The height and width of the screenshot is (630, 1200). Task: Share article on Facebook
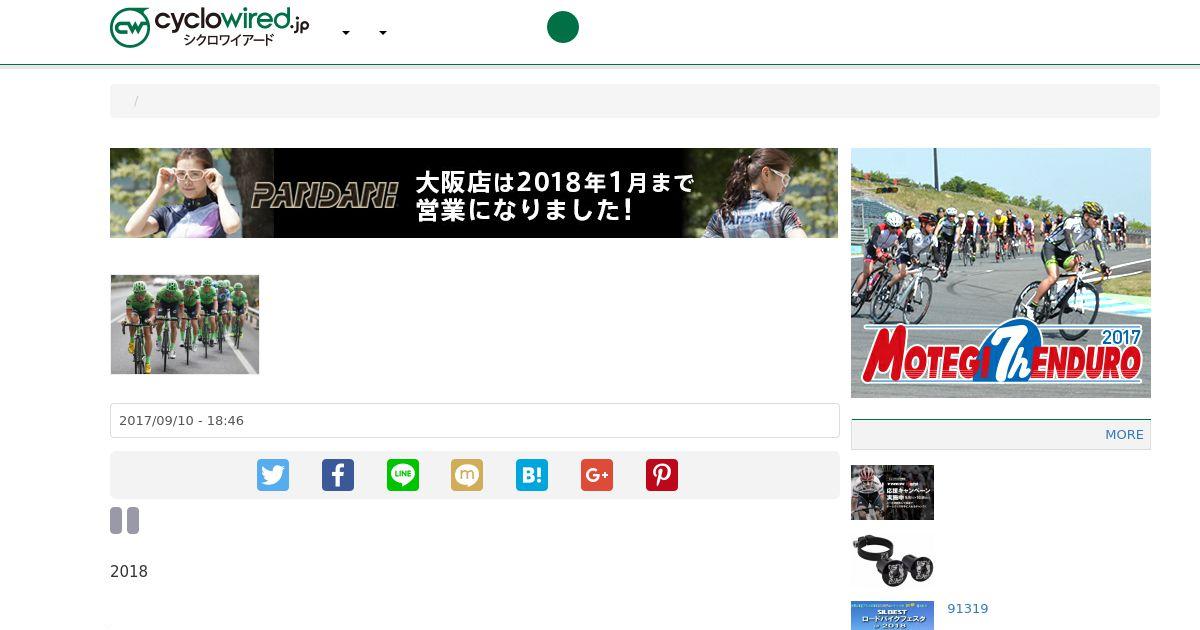click(x=338, y=475)
